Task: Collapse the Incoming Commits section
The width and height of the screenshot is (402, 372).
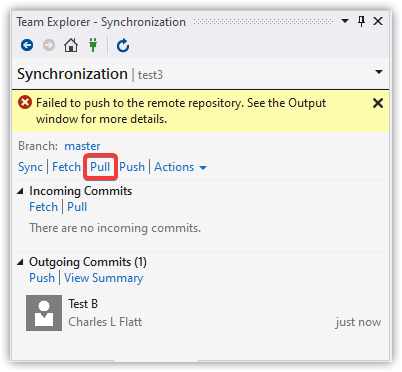Action: [21, 191]
